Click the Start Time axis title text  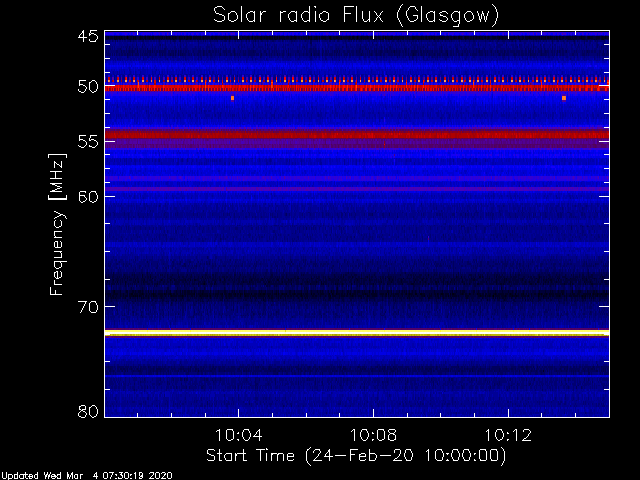[356, 456]
